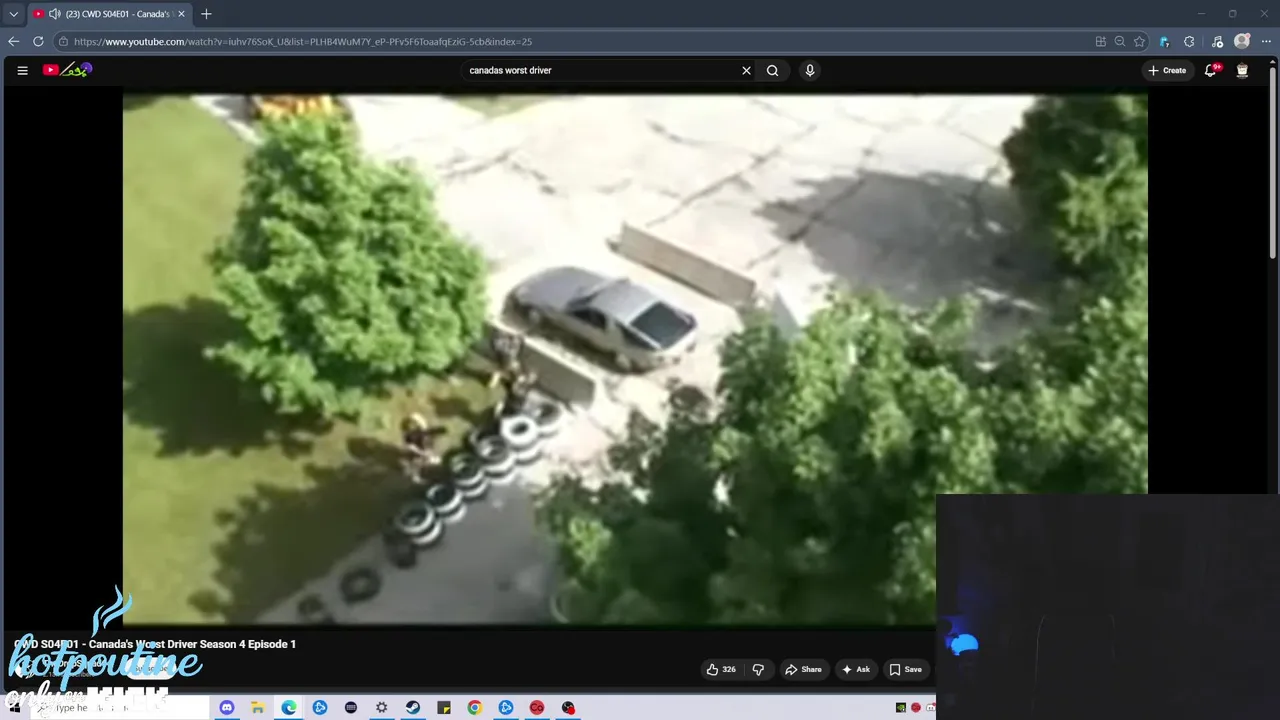Open Settings gear from the taskbar
This screenshot has width=1280, height=720.
click(x=382, y=708)
